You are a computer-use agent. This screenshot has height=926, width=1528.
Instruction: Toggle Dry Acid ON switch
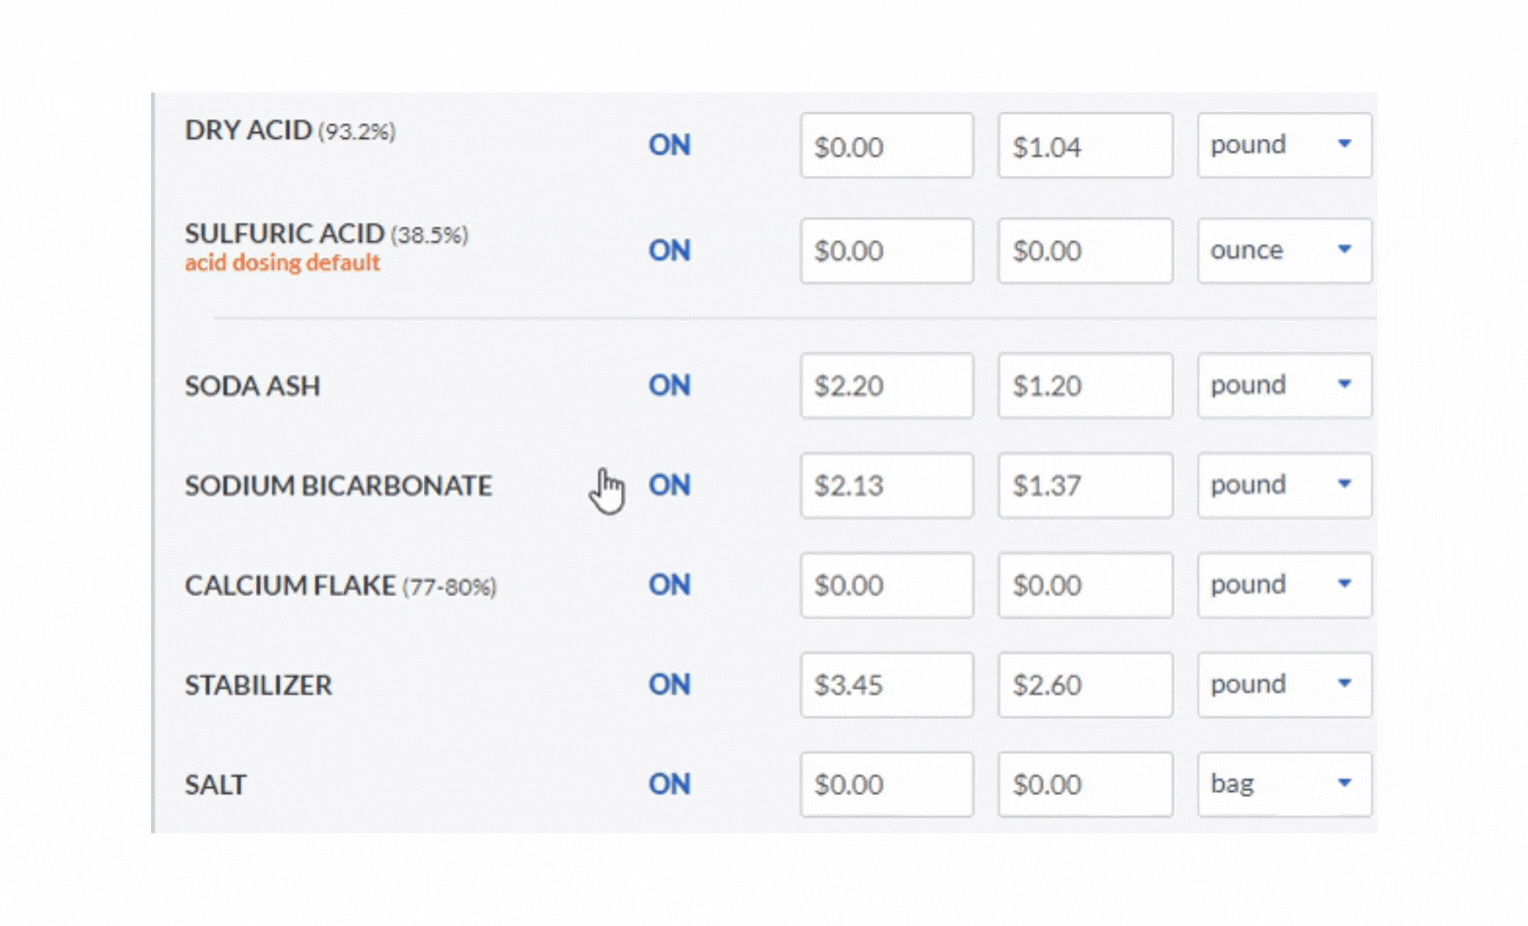[669, 145]
